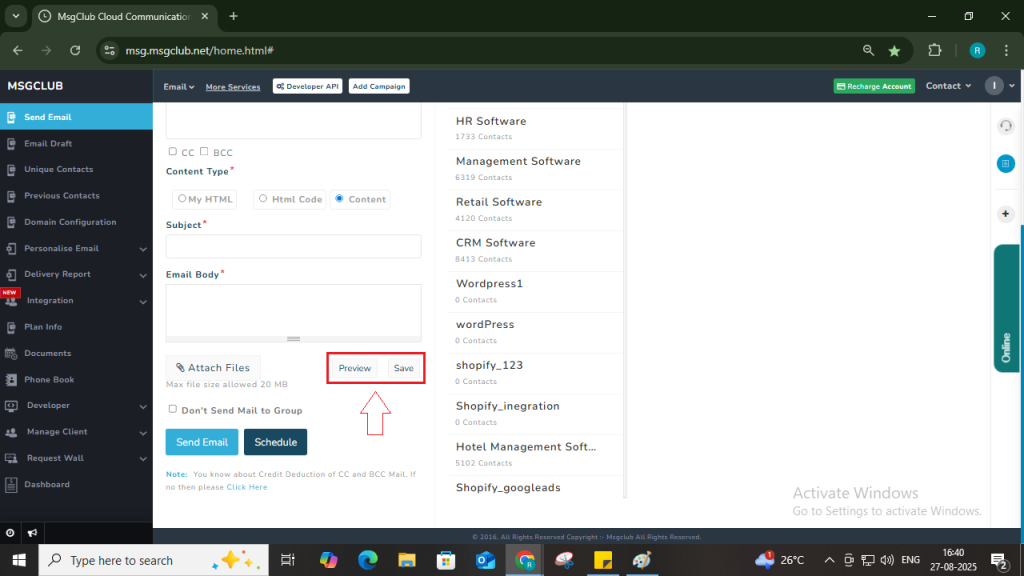Click the Personalise Email icon
This screenshot has width=1024, height=576.
11,249
